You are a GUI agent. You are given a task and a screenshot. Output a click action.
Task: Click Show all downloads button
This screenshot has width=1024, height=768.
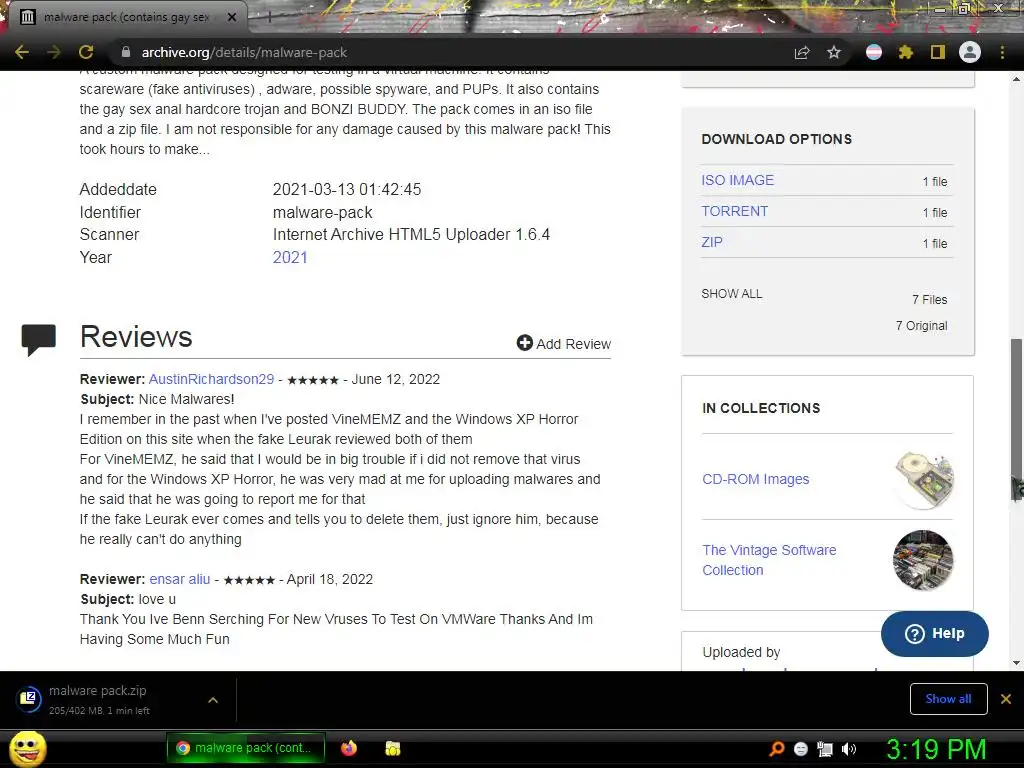[948, 699]
